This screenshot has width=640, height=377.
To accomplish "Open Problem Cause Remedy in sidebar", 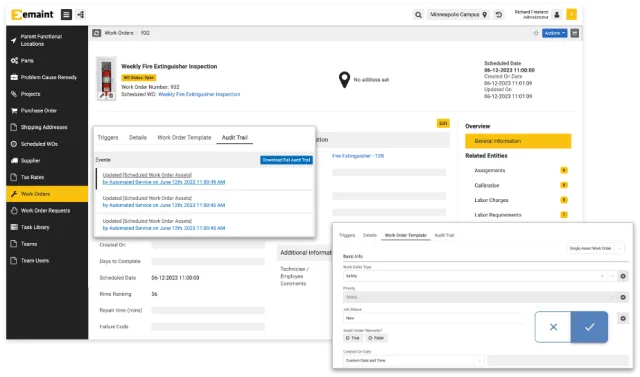I will click(47, 77).
